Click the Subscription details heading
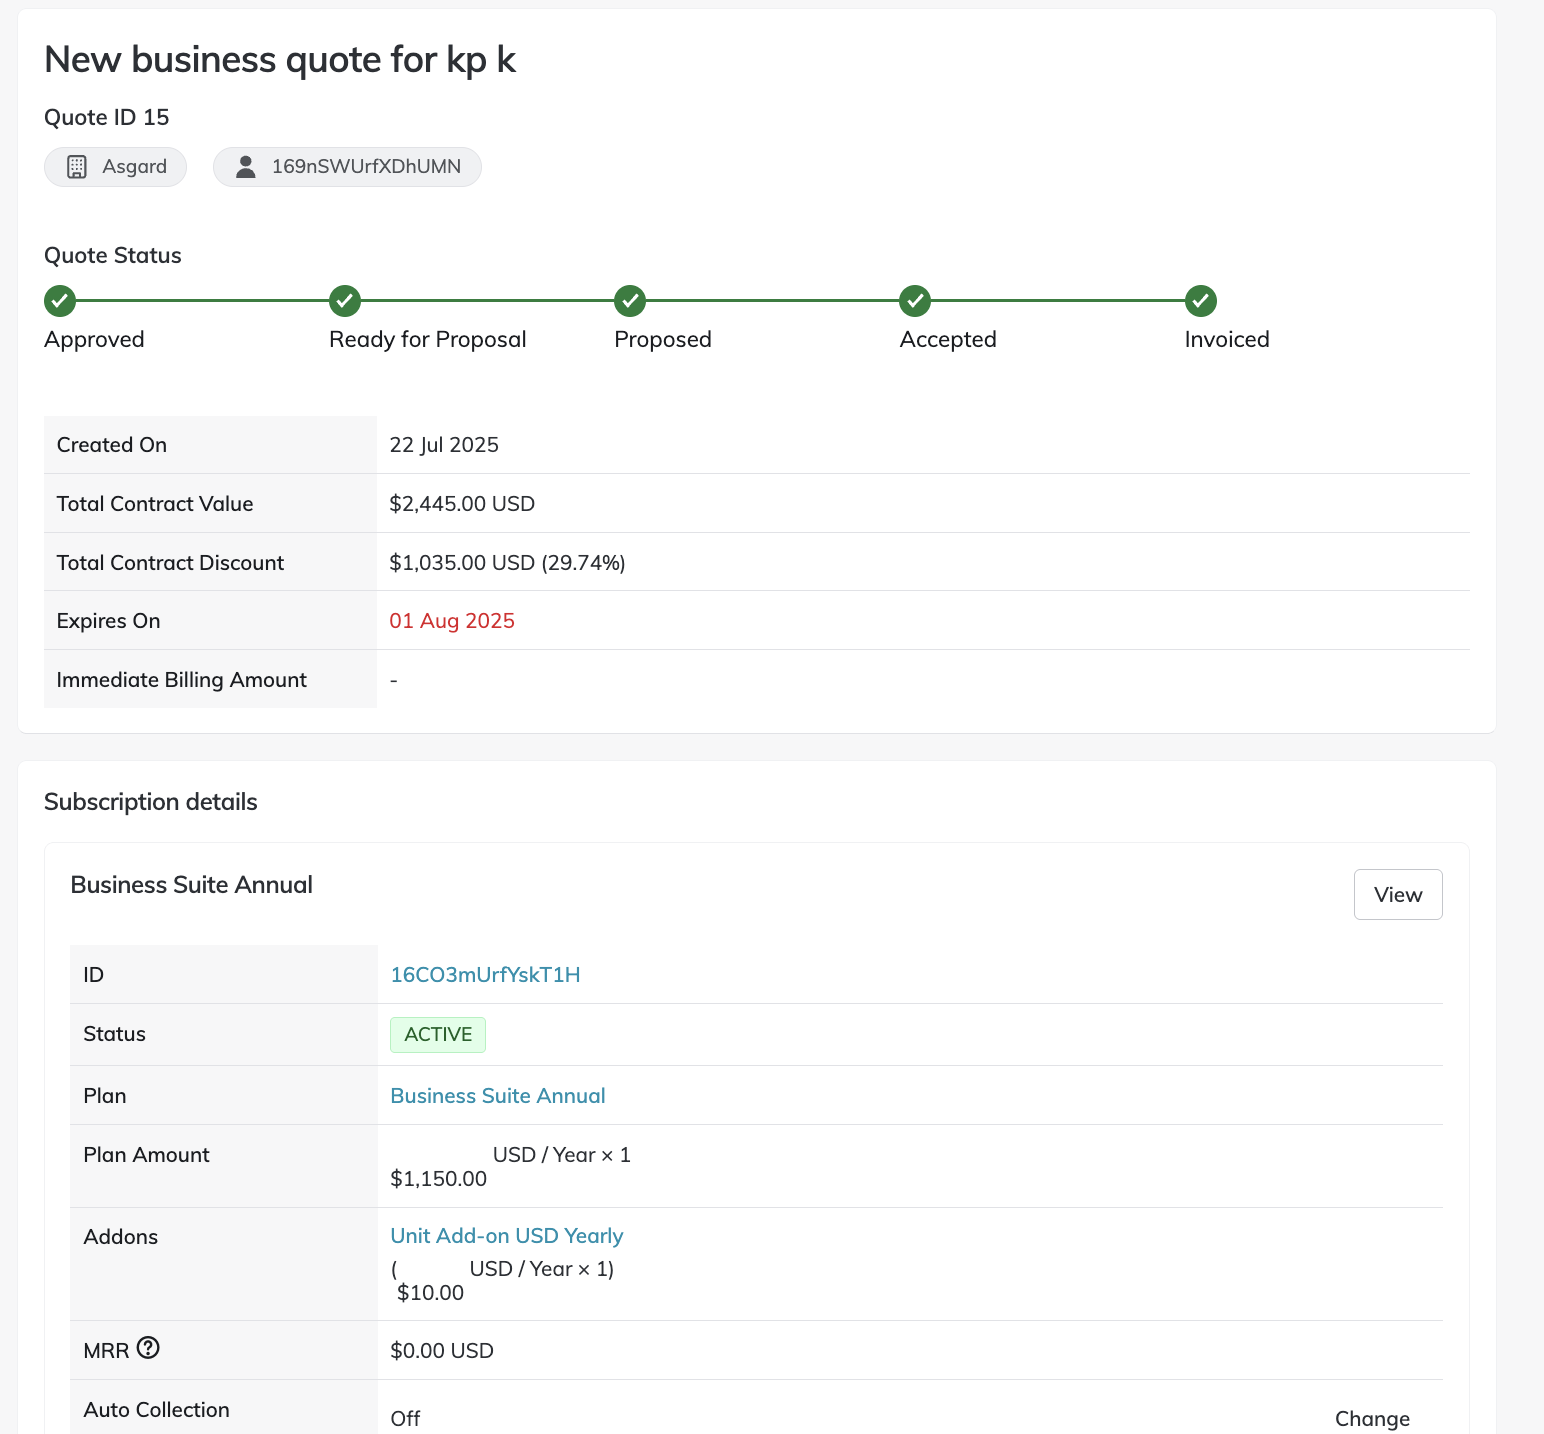 tap(151, 802)
